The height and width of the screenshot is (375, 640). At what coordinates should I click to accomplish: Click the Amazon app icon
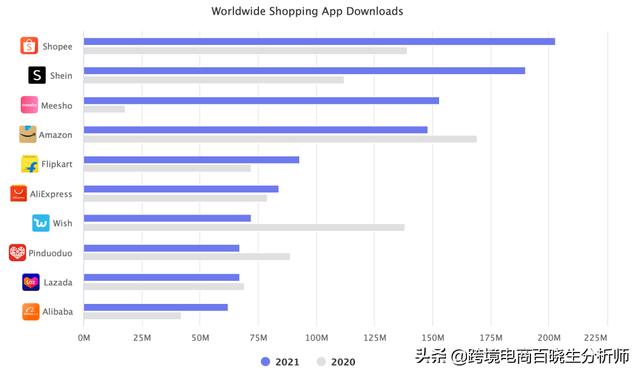point(28,134)
